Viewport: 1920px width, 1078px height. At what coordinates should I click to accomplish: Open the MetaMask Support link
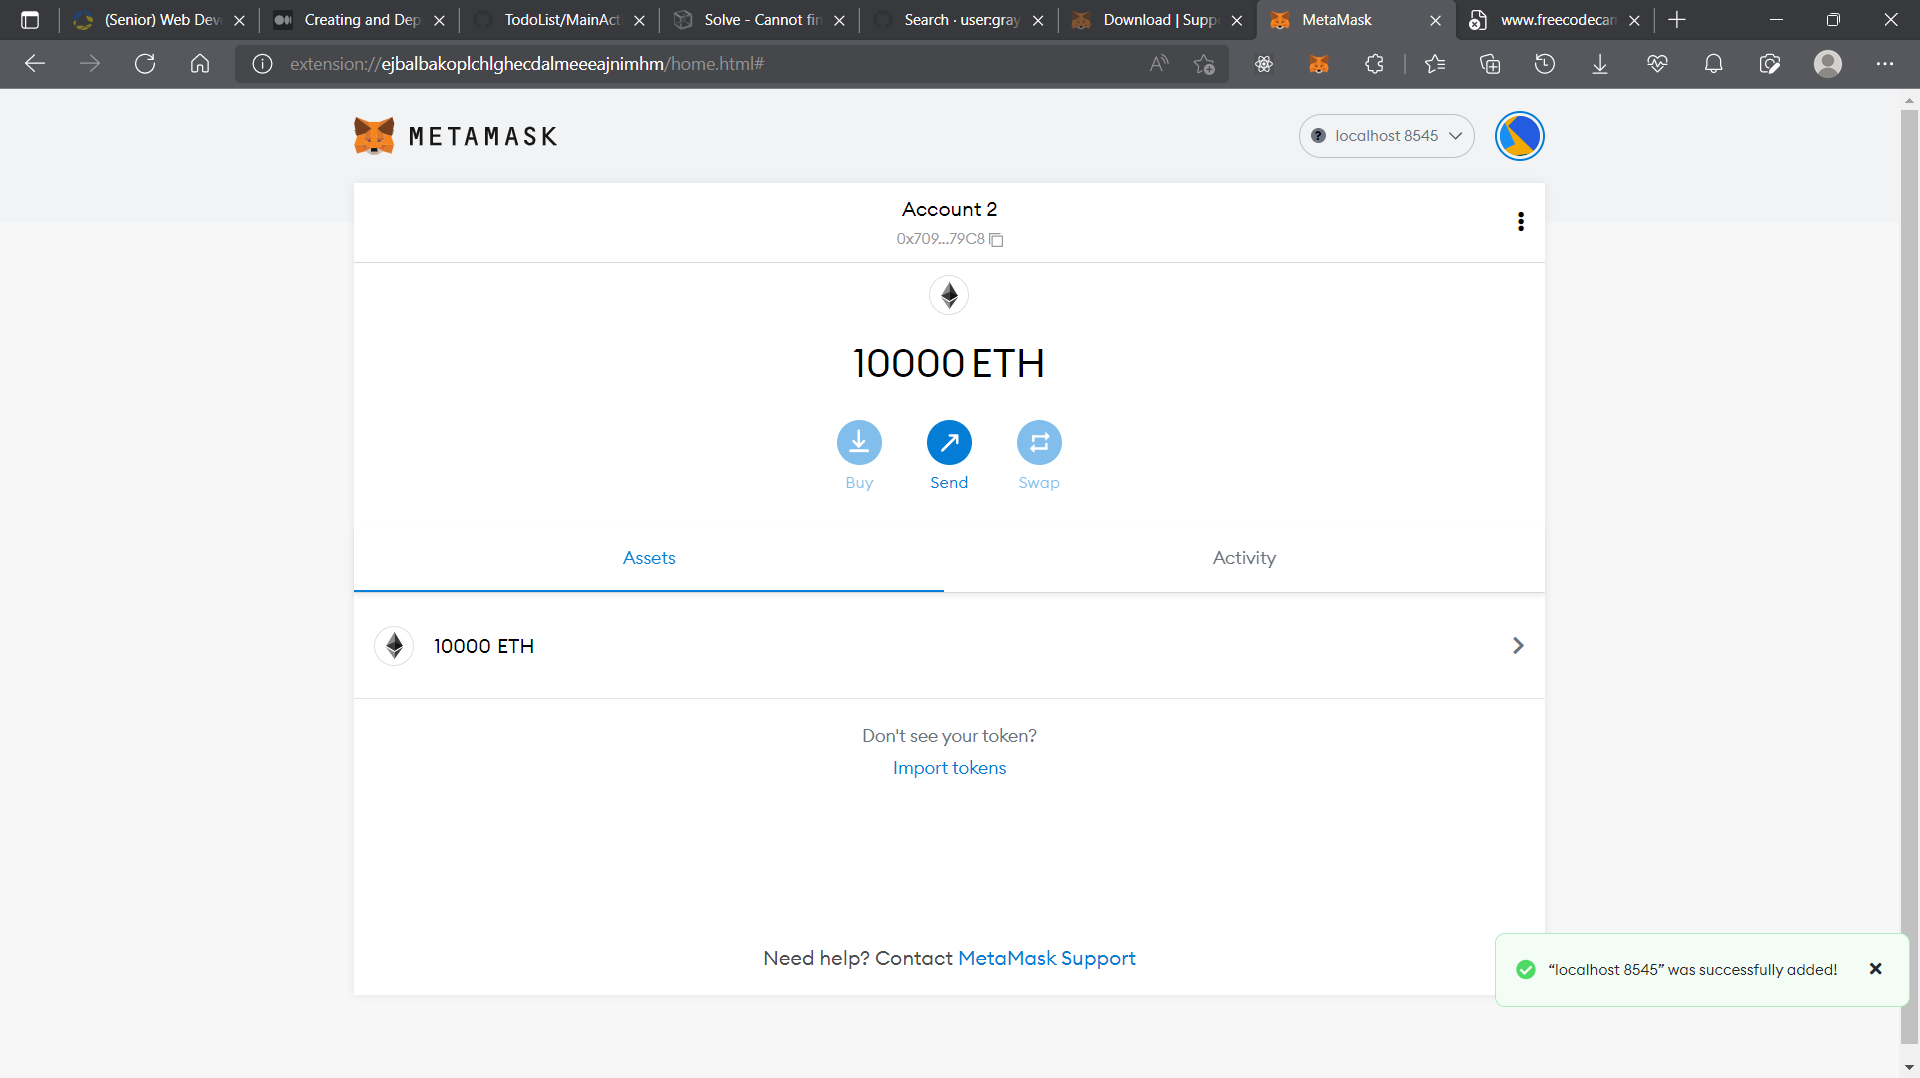point(1047,958)
